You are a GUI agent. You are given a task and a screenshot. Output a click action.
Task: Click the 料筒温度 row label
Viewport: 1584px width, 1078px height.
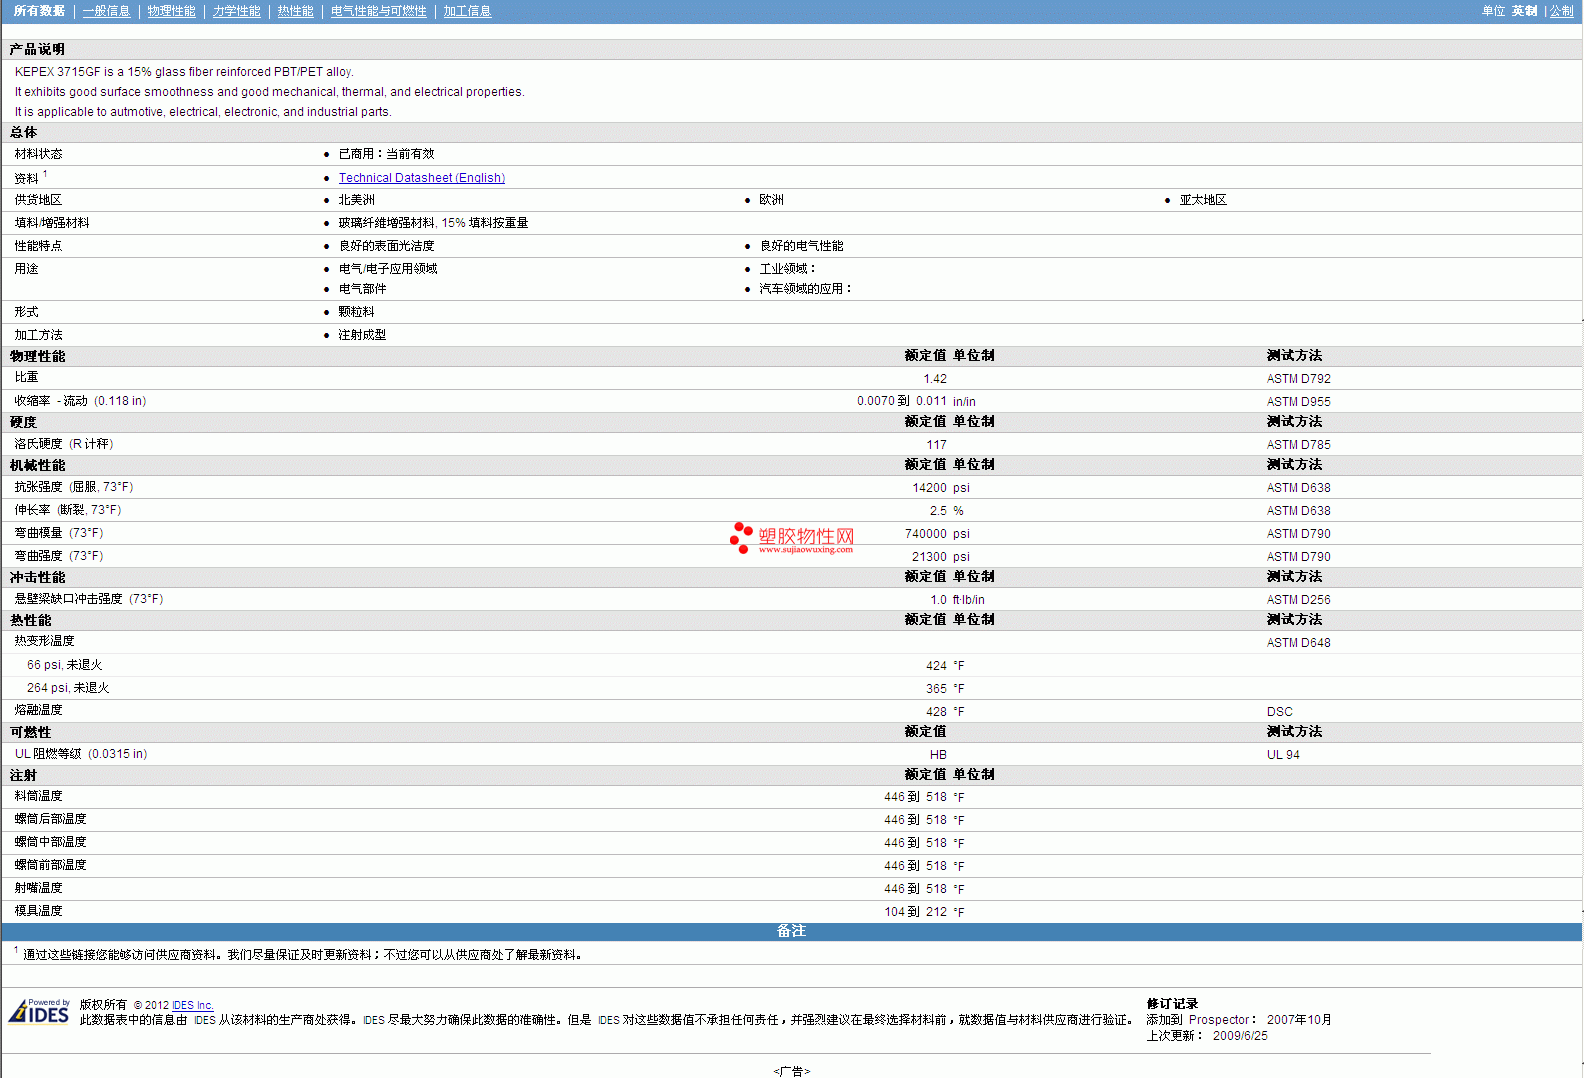pyautogui.click(x=38, y=796)
